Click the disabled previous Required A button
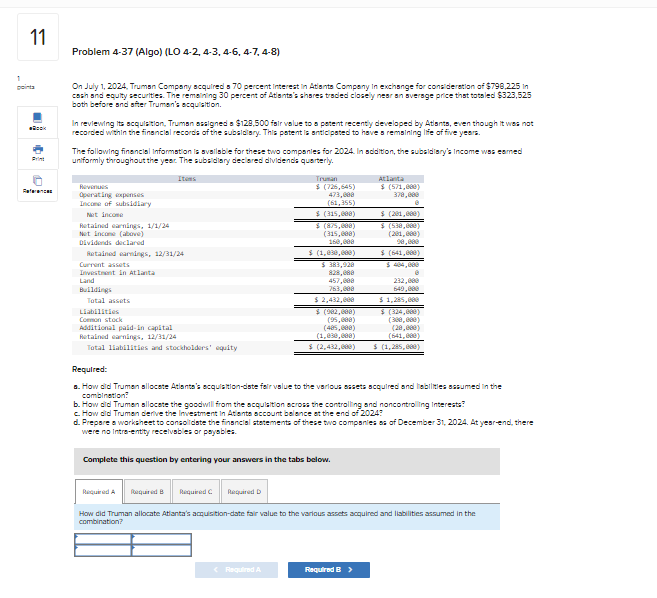657x598 pixels. tap(236, 570)
